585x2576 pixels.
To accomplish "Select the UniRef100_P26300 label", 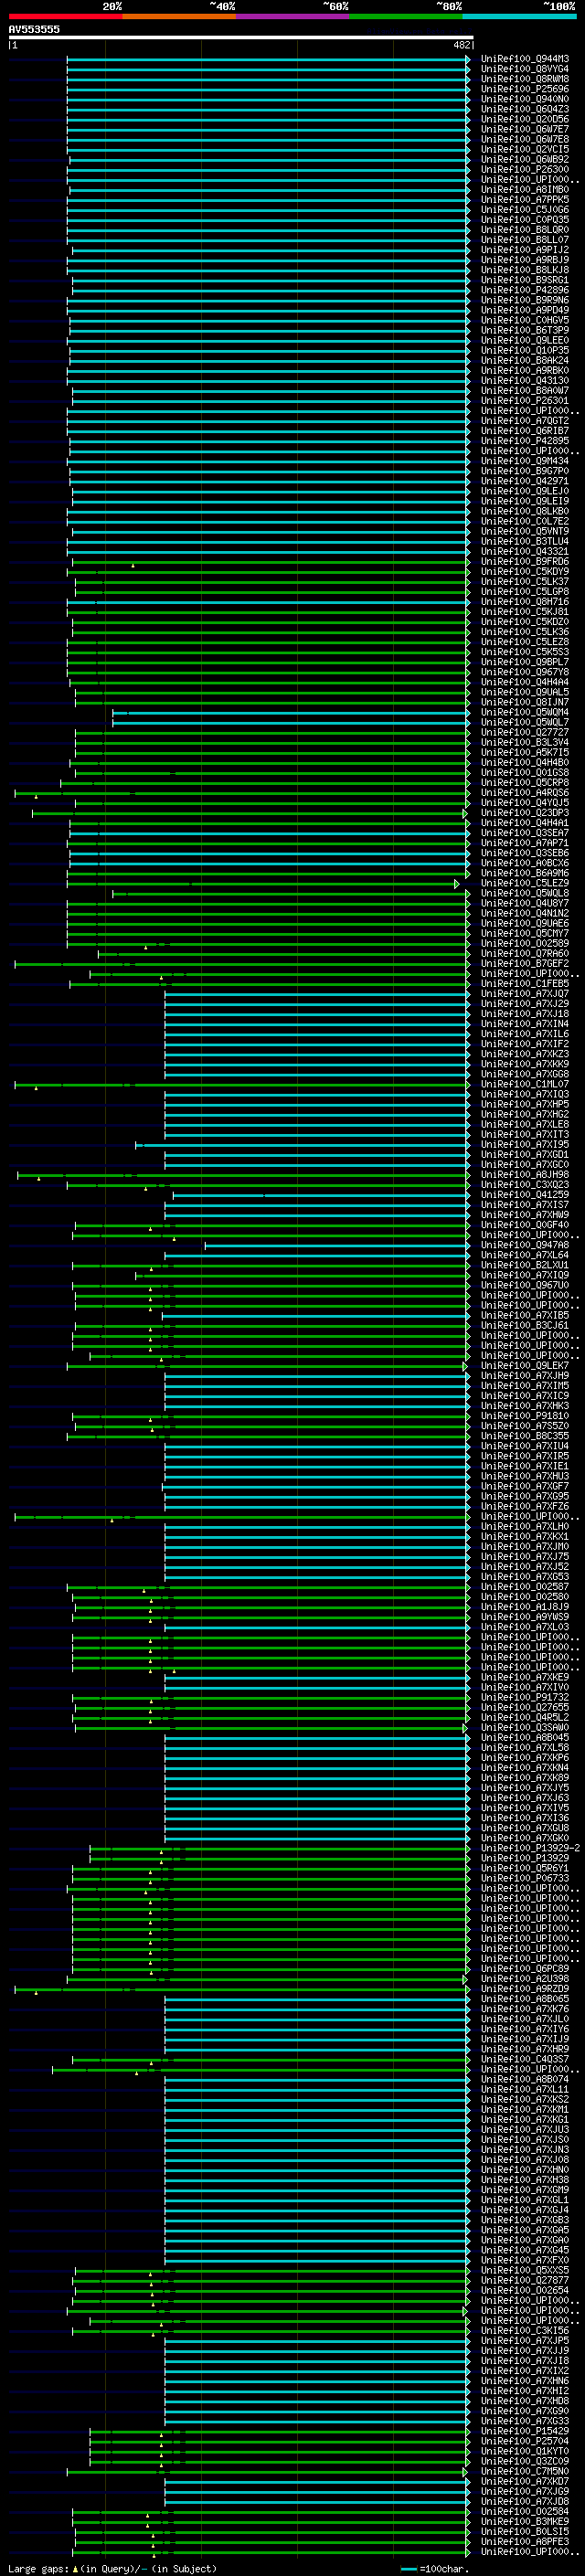I will (x=525, y=169).
